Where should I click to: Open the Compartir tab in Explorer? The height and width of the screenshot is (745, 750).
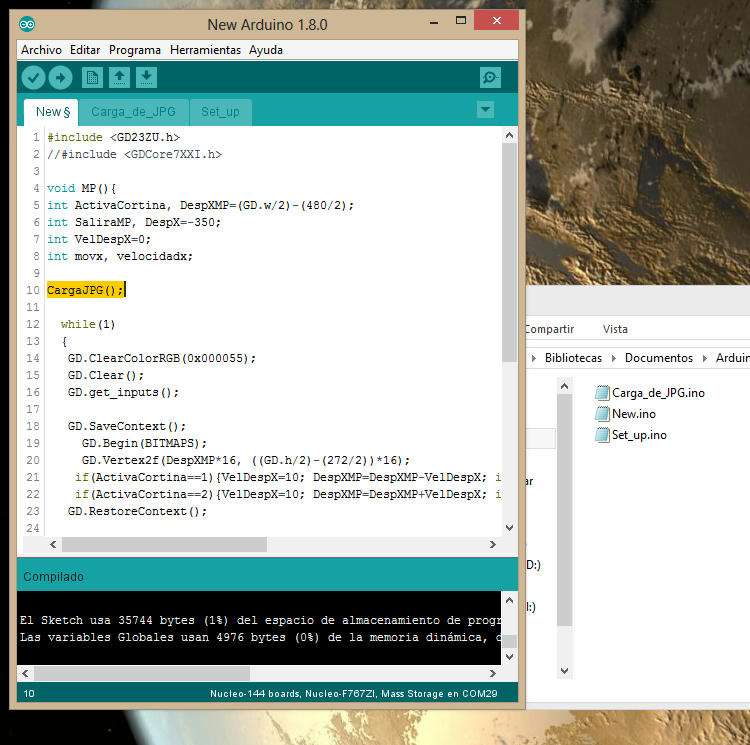click(549, 329)
